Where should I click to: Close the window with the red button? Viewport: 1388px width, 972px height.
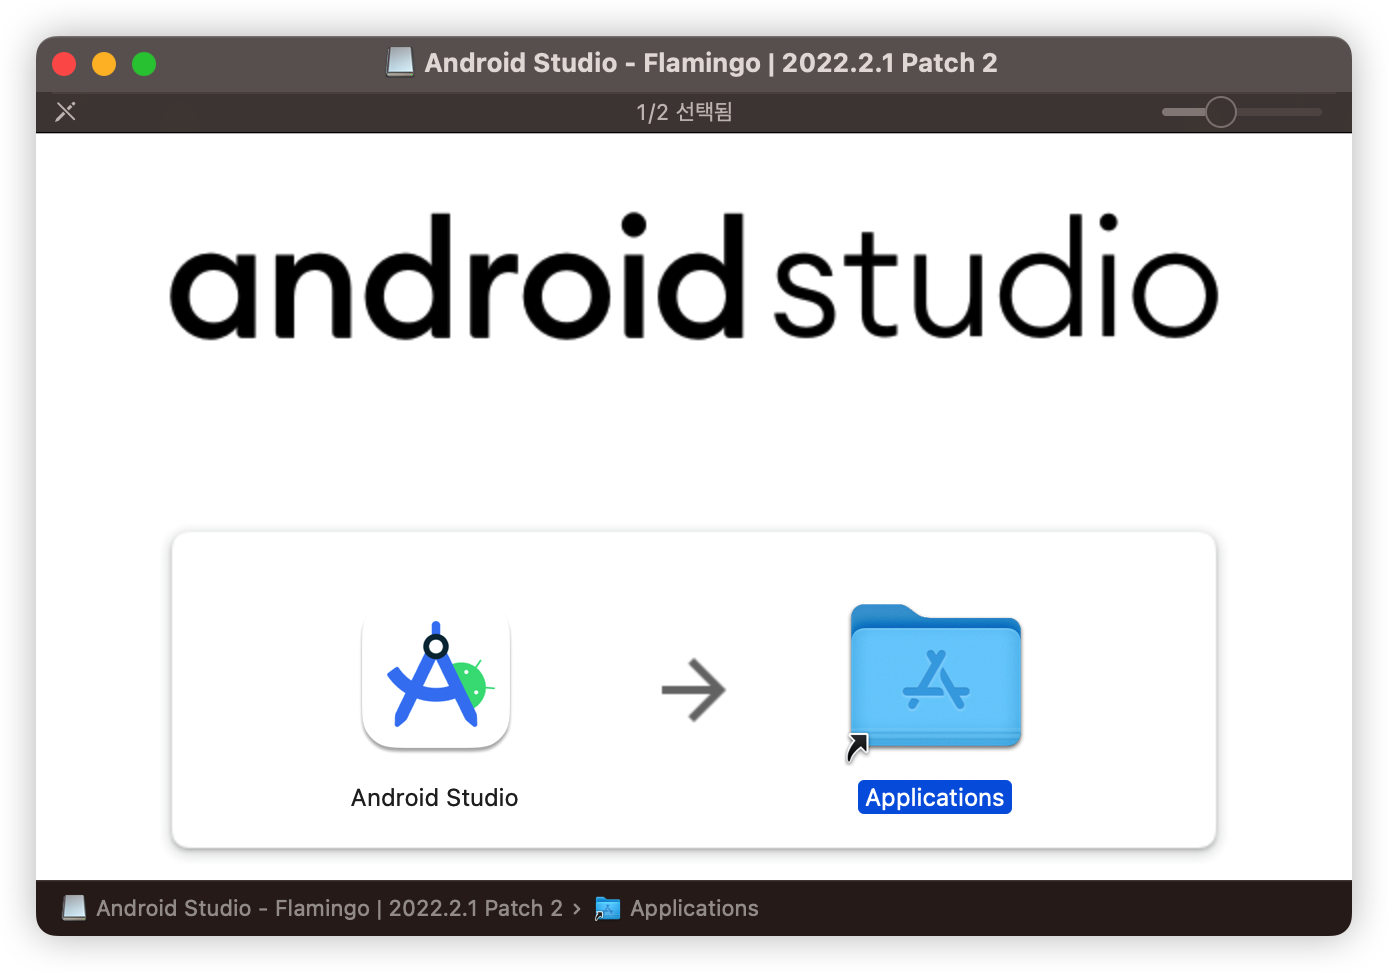[64, 64]
